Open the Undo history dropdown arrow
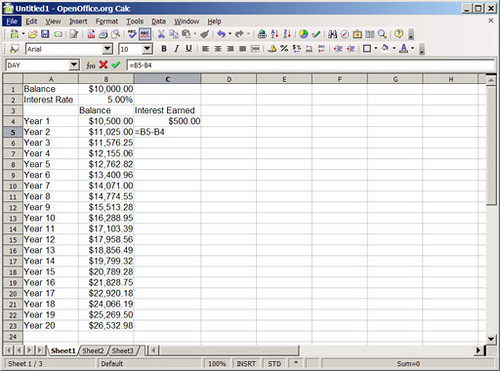 (230, 34)
